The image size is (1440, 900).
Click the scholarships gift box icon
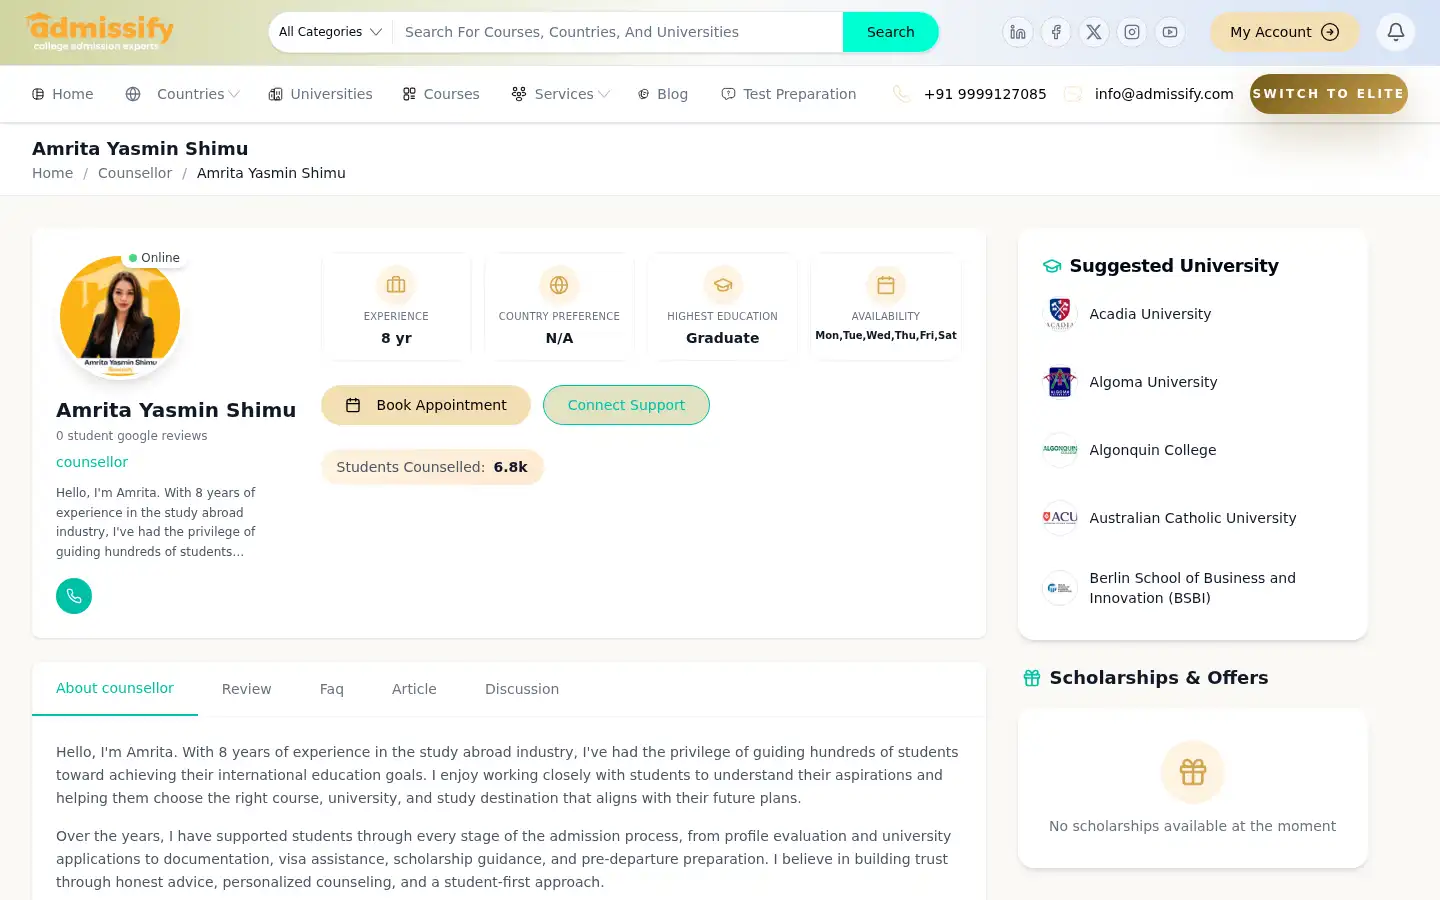coord(1193,772)
